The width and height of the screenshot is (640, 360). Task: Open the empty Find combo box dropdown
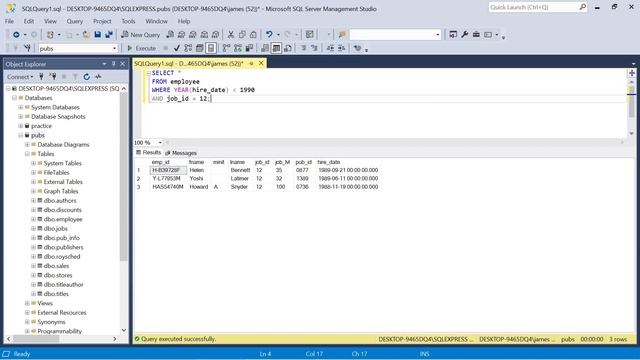tap(438, 35)
